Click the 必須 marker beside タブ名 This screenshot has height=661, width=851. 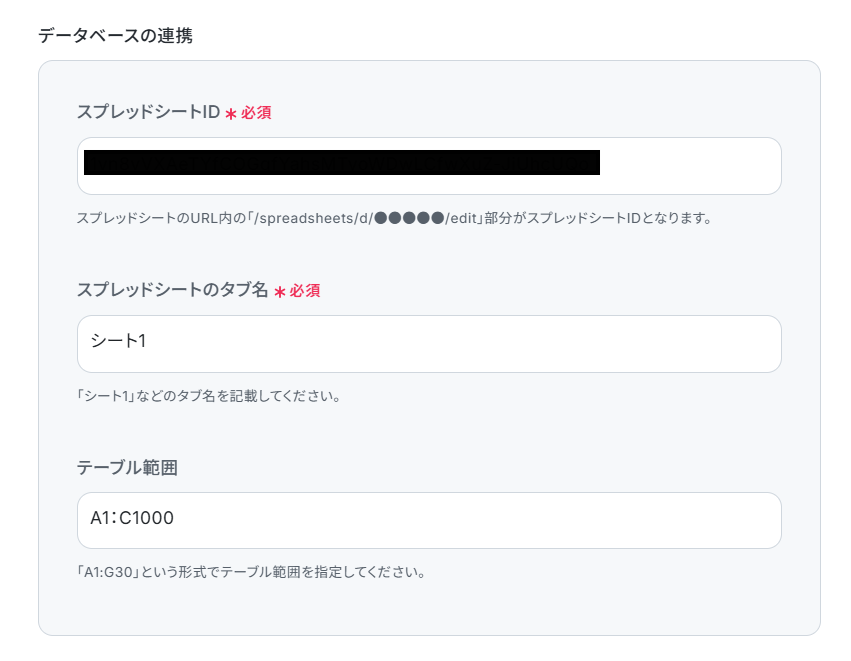[x=304, y=291]
